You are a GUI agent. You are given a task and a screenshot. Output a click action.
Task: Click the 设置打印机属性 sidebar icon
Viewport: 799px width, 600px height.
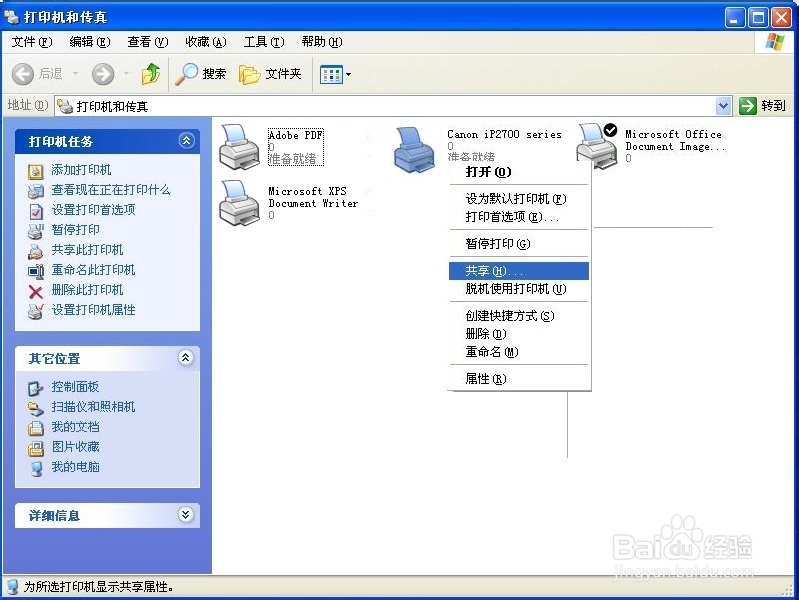pyautogui.click(x=36, y=310)
